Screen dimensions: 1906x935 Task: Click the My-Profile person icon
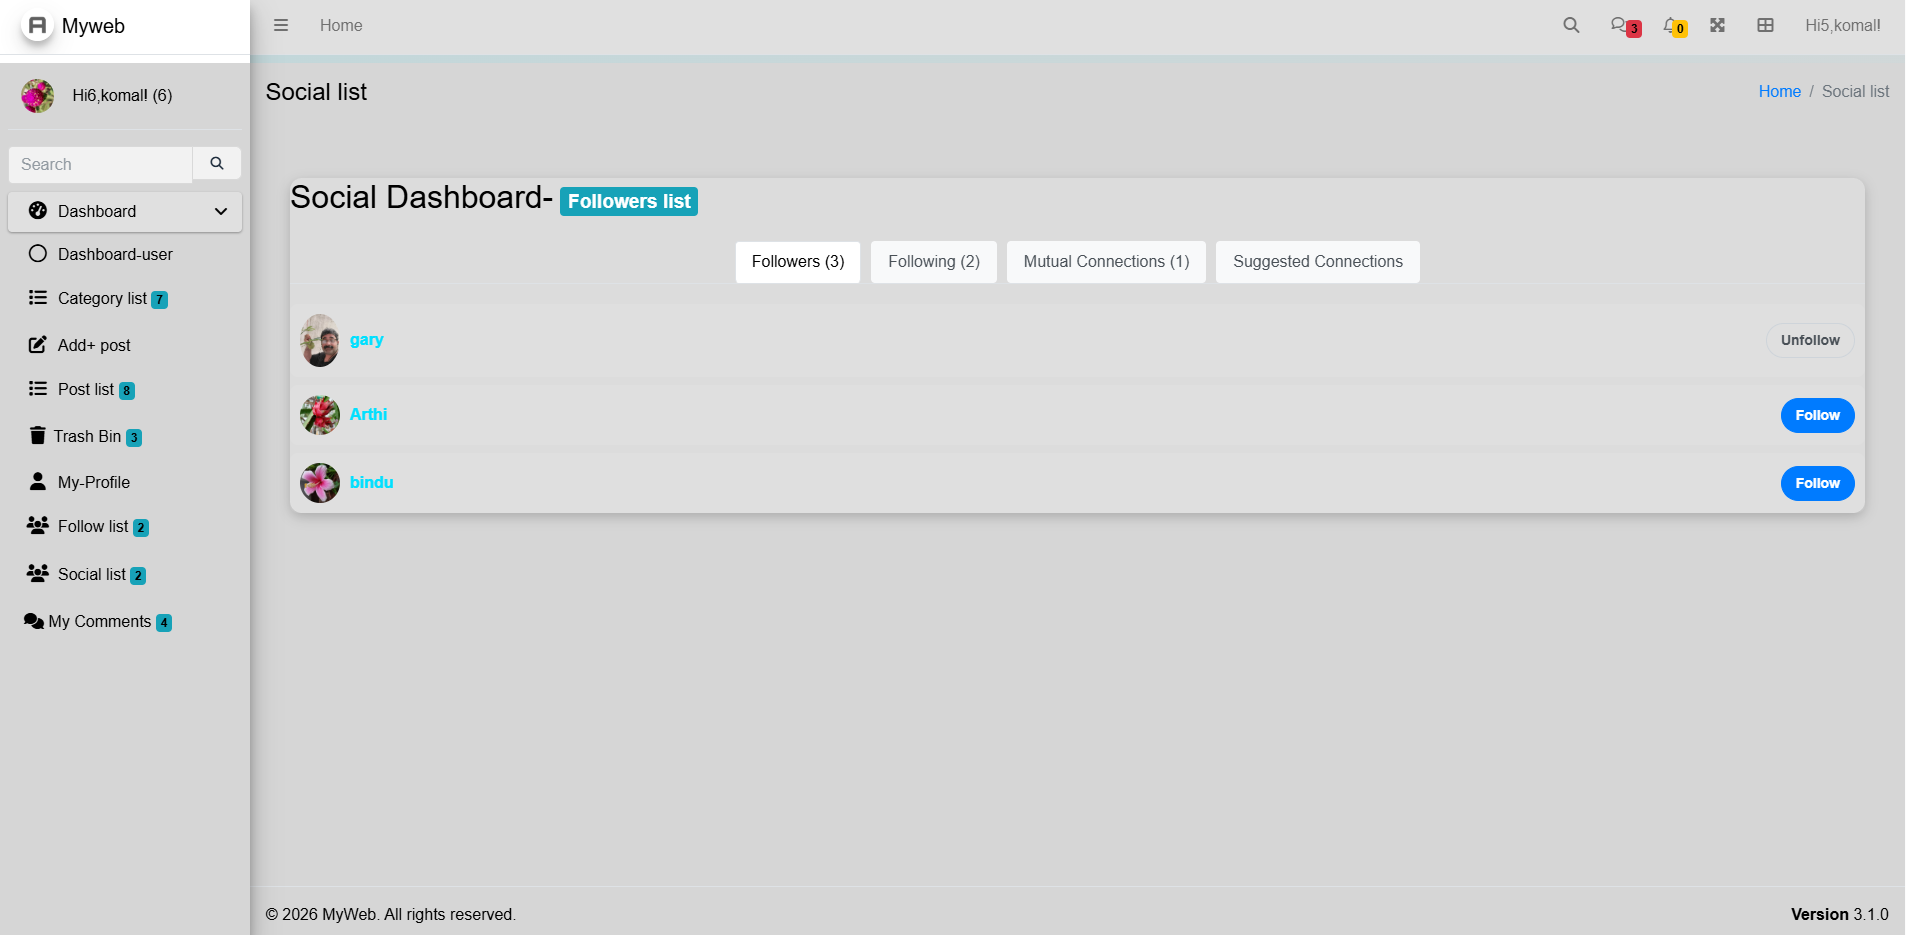[x=38, y=481]
